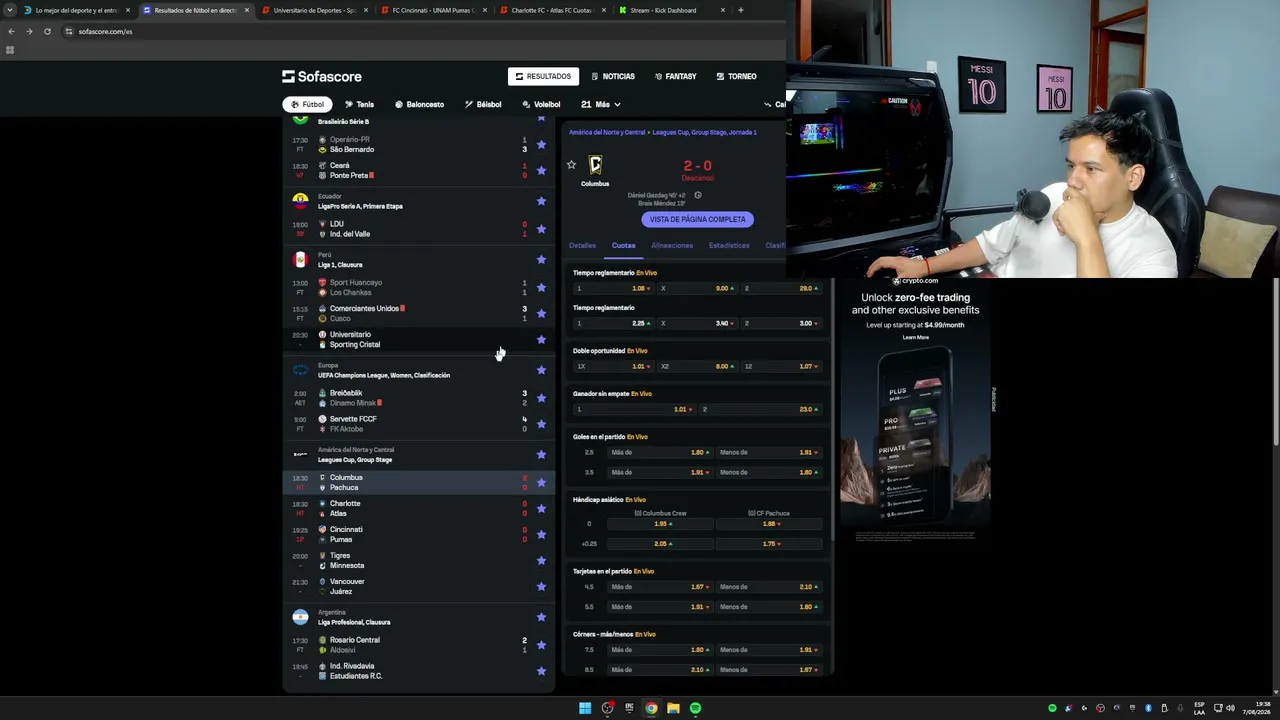Go back in the browser
The height and width of the screenshot is (720, 1280).
pyautogui.click(x=11, y=31)
